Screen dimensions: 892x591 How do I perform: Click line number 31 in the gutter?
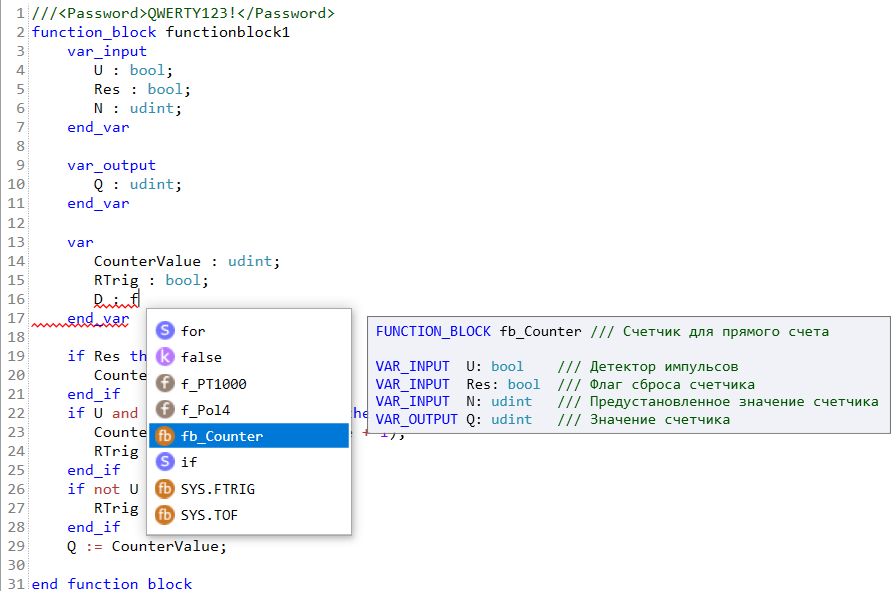pyautogui.click(x=15, y=583)
